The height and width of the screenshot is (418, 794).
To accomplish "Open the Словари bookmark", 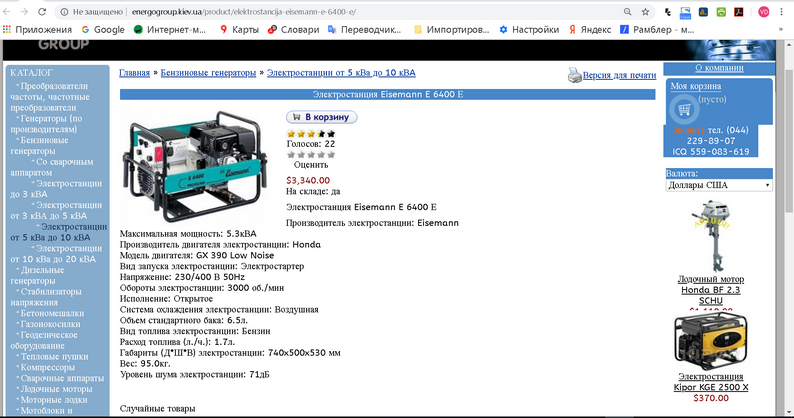I will [294, 30].
